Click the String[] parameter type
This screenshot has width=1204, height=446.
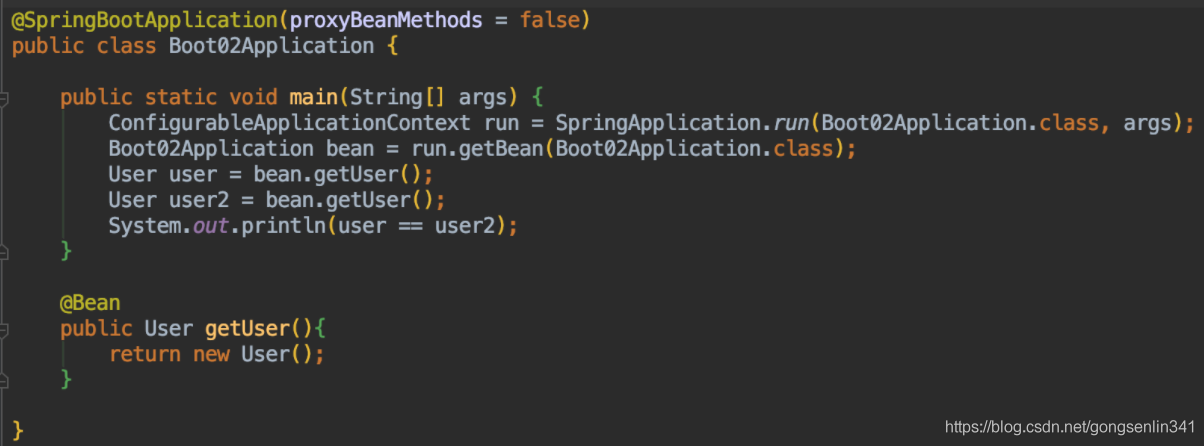point(398,98)
